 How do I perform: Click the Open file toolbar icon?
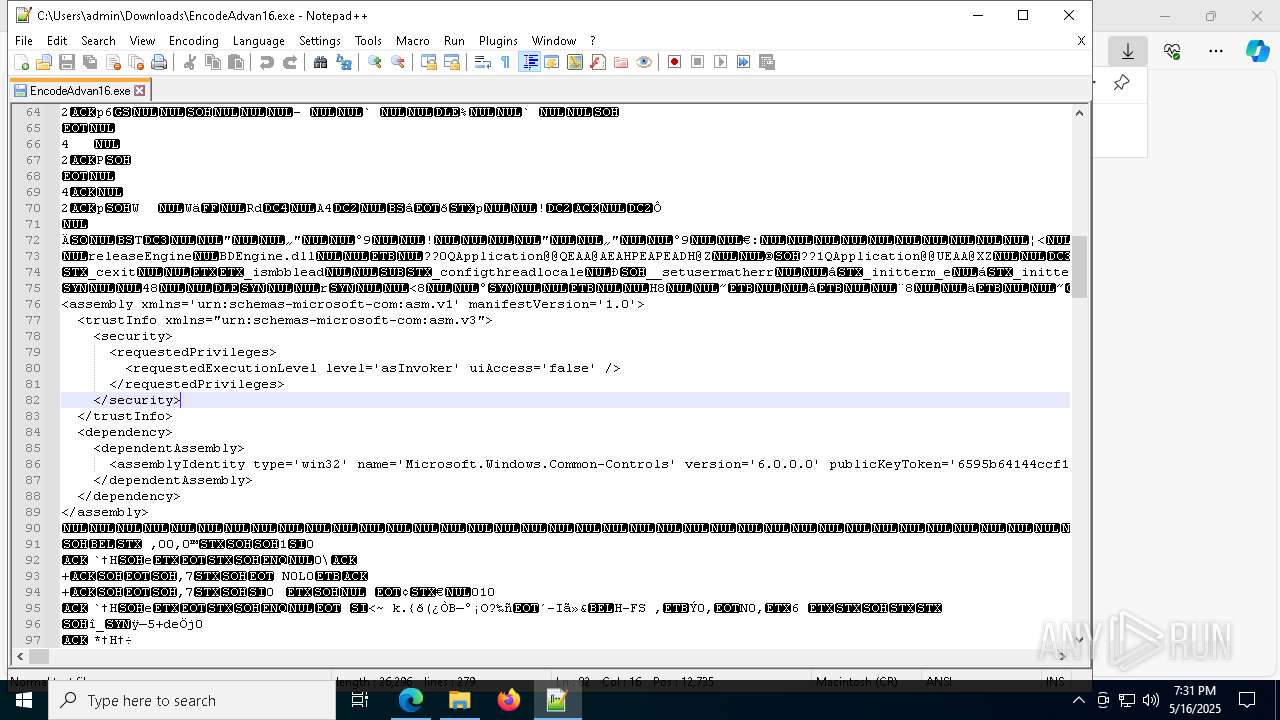pos(44,62)
